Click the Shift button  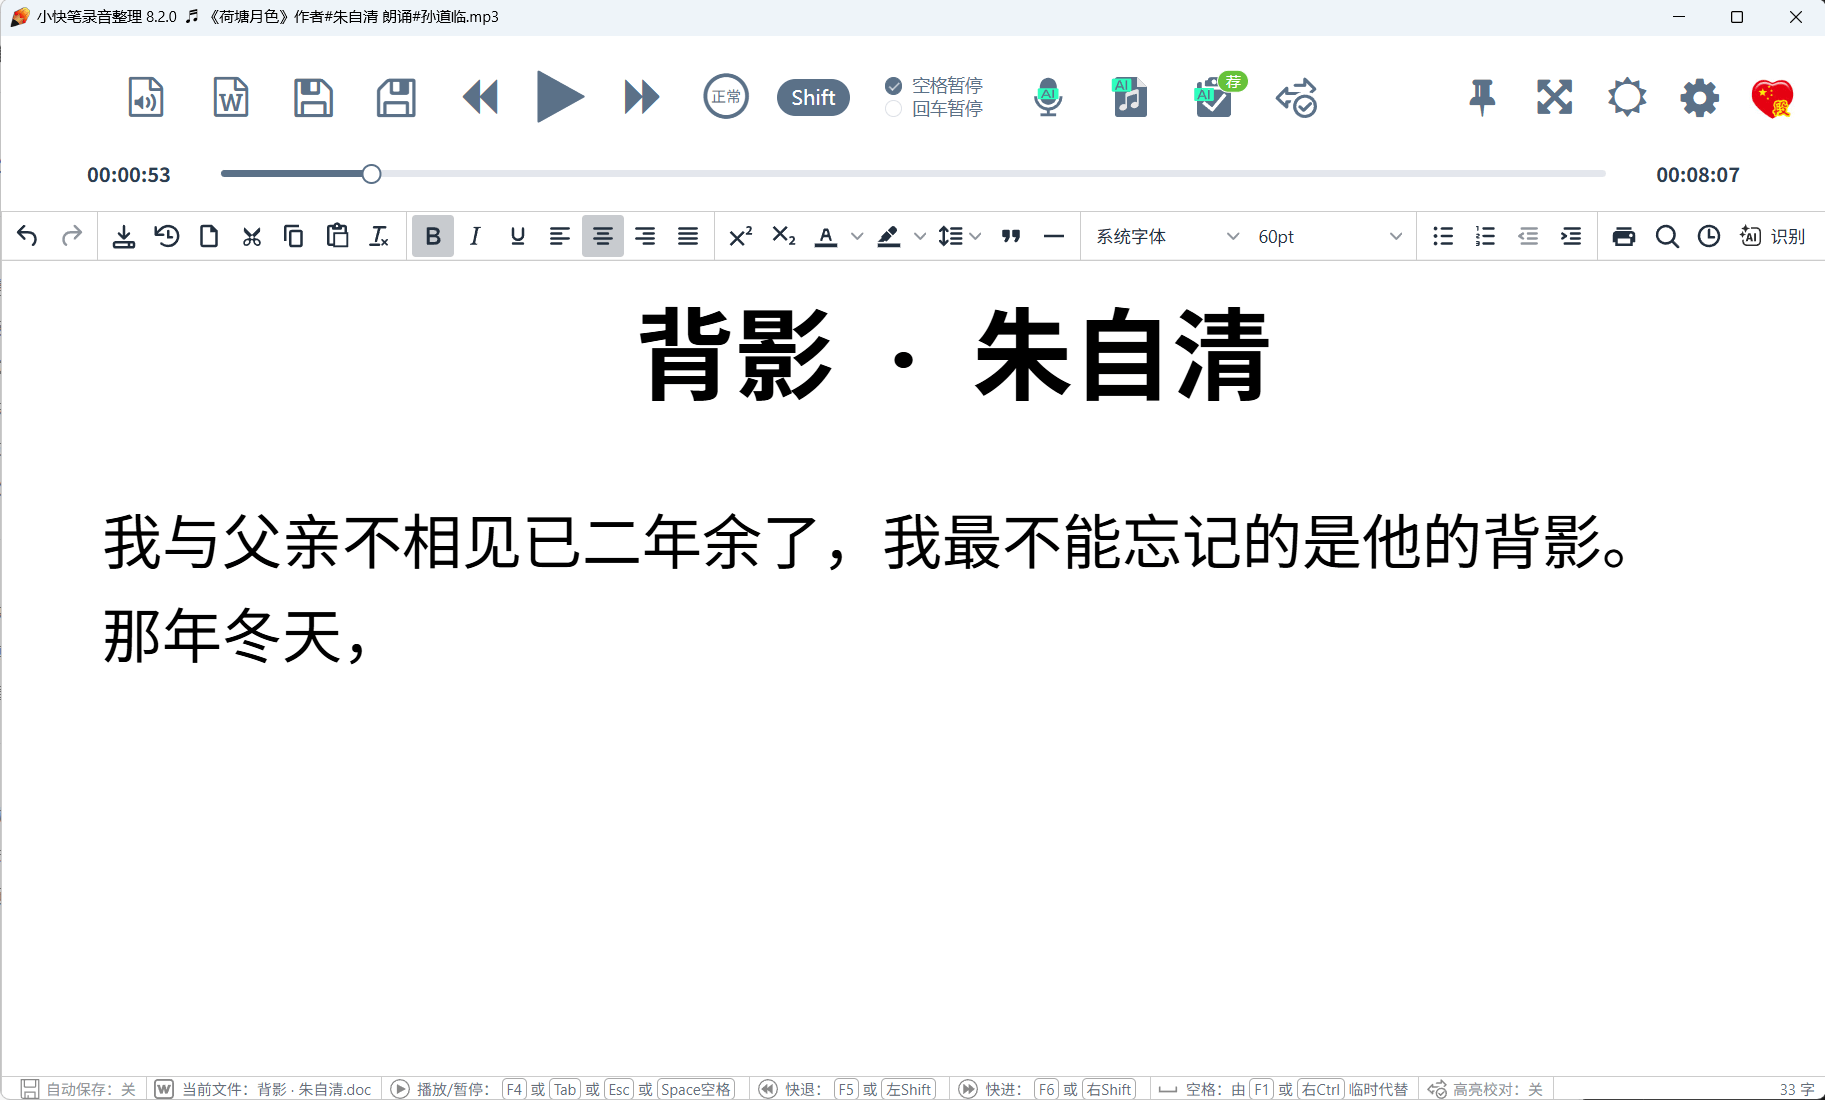pos(813,98)
